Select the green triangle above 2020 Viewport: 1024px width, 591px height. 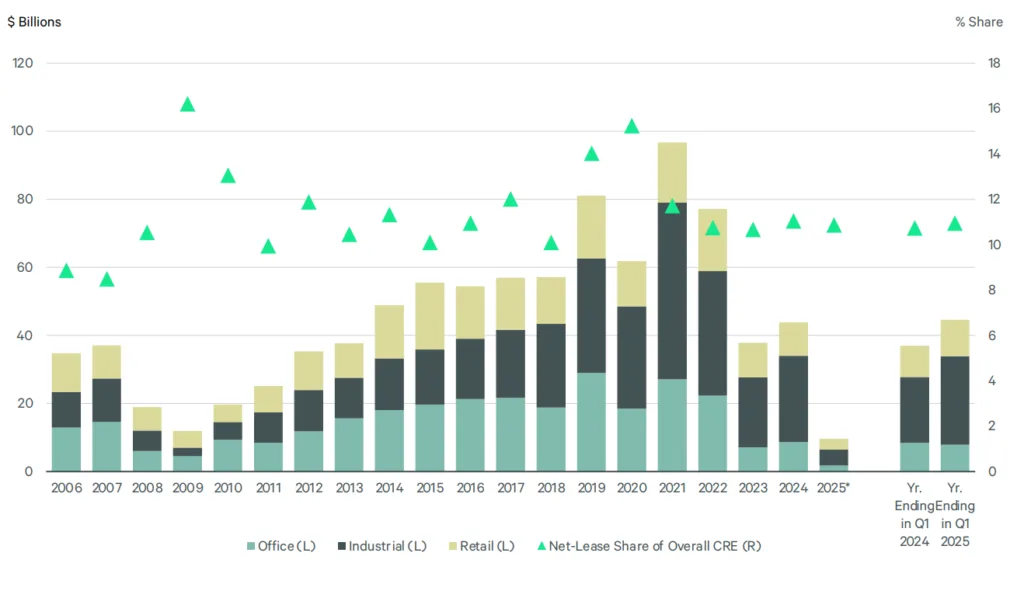click(x=632, y=126)
